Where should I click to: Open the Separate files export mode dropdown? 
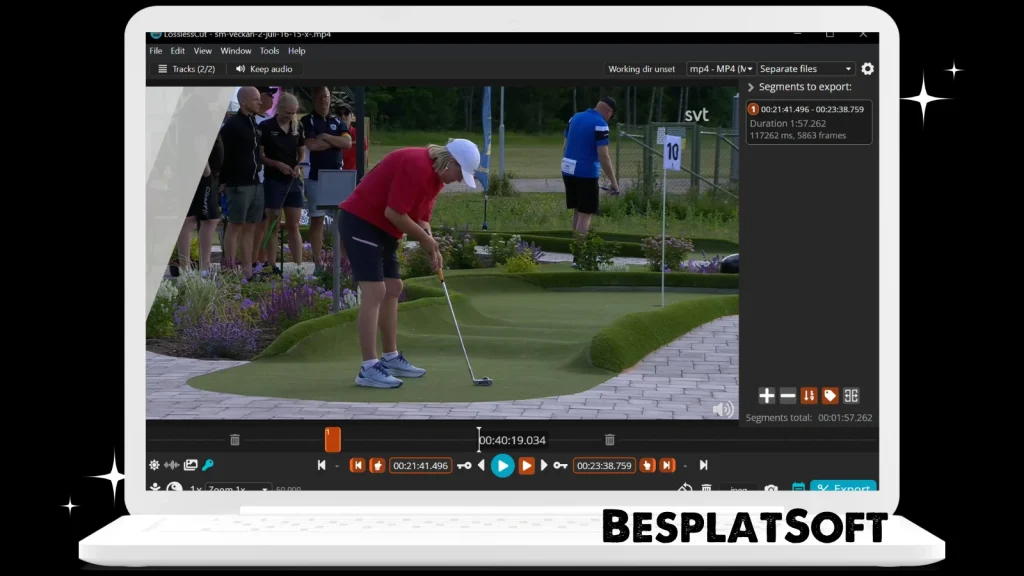805,69
